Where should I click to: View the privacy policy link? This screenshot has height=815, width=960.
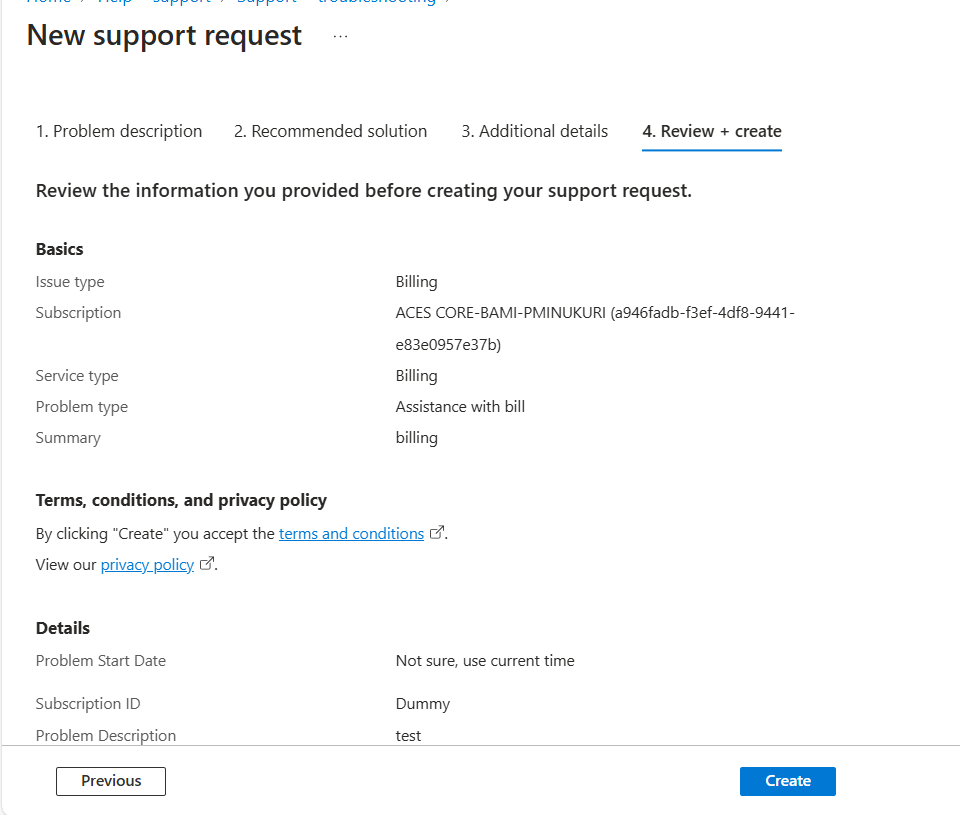(148, 565)
